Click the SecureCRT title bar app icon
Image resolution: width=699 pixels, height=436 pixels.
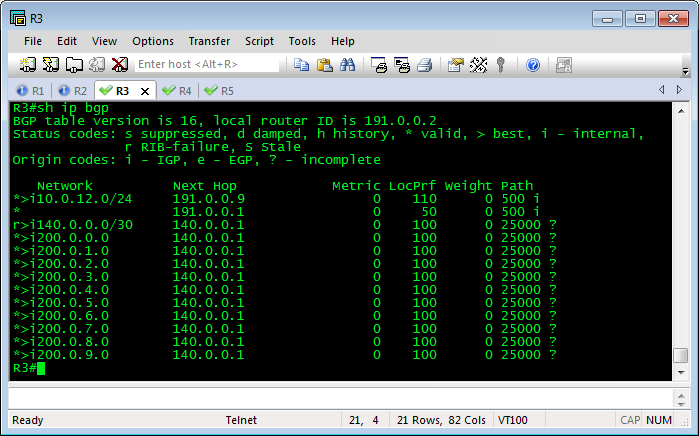click(18, 18)
